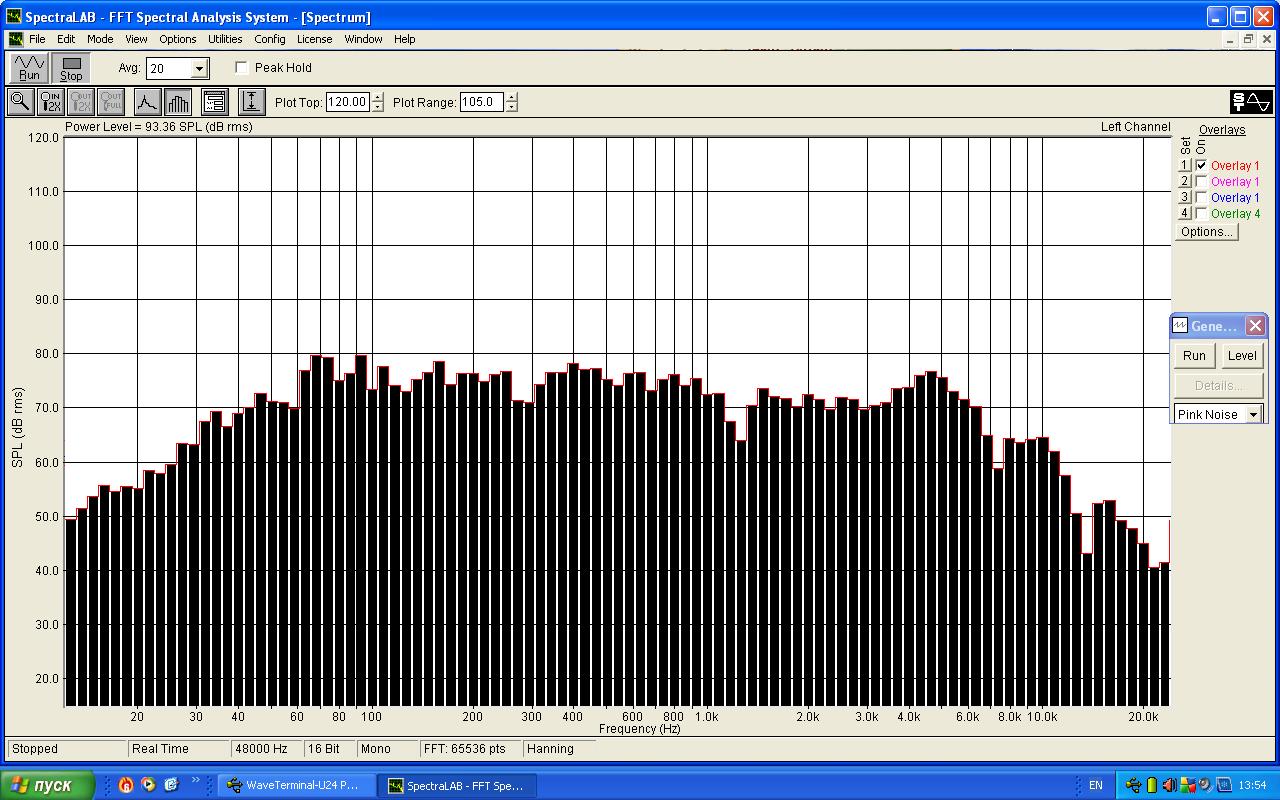Click the overlay Options... button
The height and width of the screenshot is (800, 1280).
coord(1206,232)
